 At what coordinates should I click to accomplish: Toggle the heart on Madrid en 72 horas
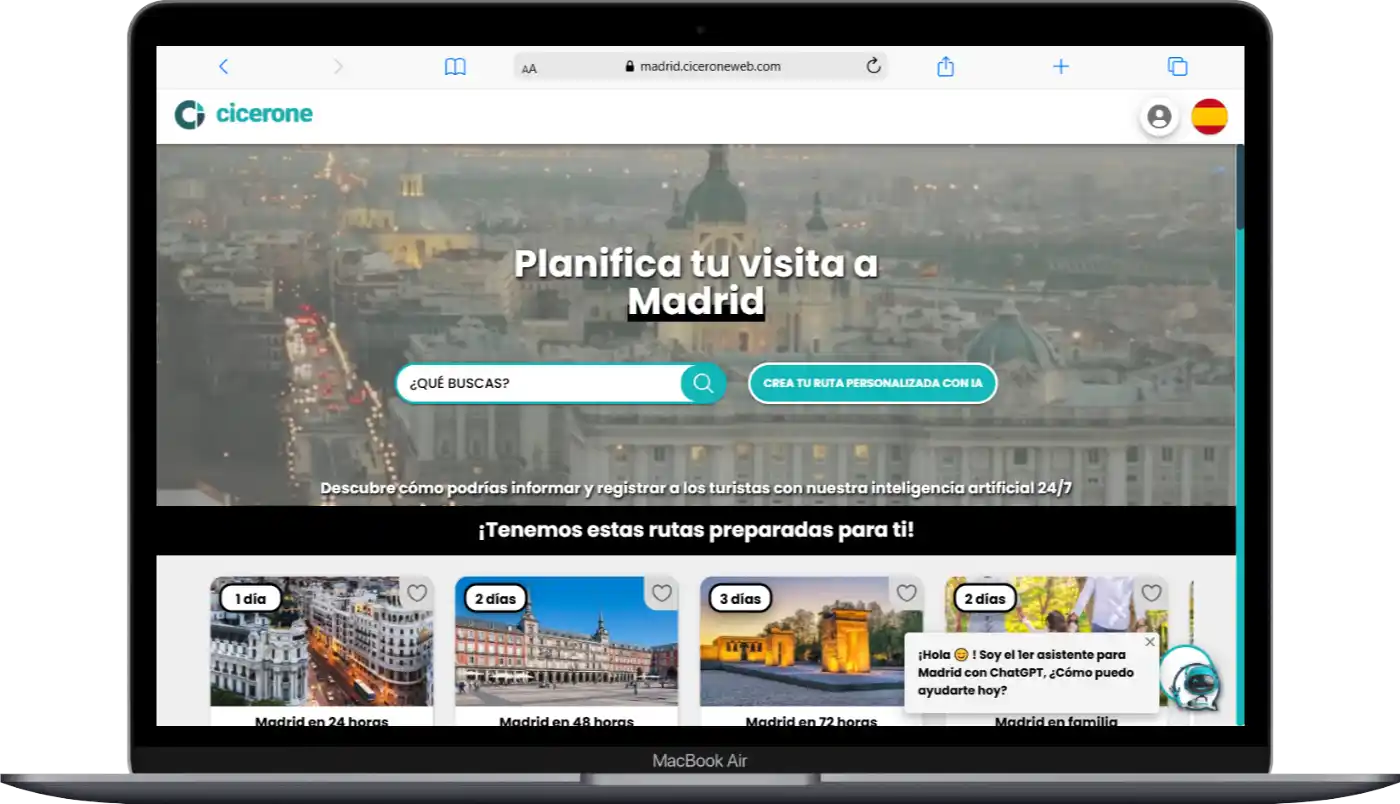907,592
